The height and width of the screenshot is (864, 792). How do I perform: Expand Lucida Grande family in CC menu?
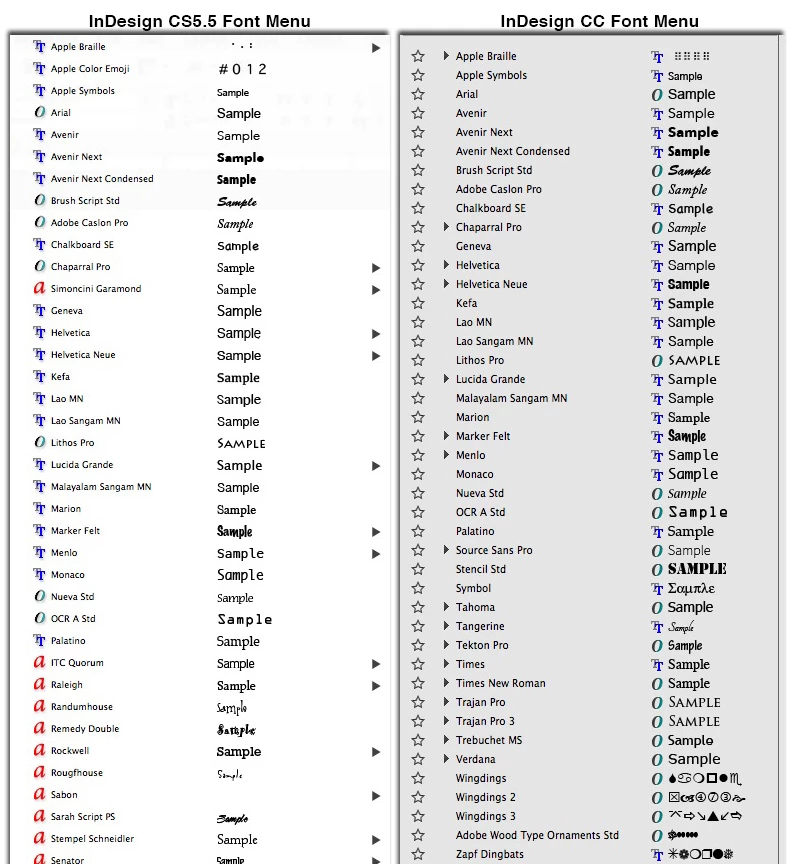tap(446, 379)
